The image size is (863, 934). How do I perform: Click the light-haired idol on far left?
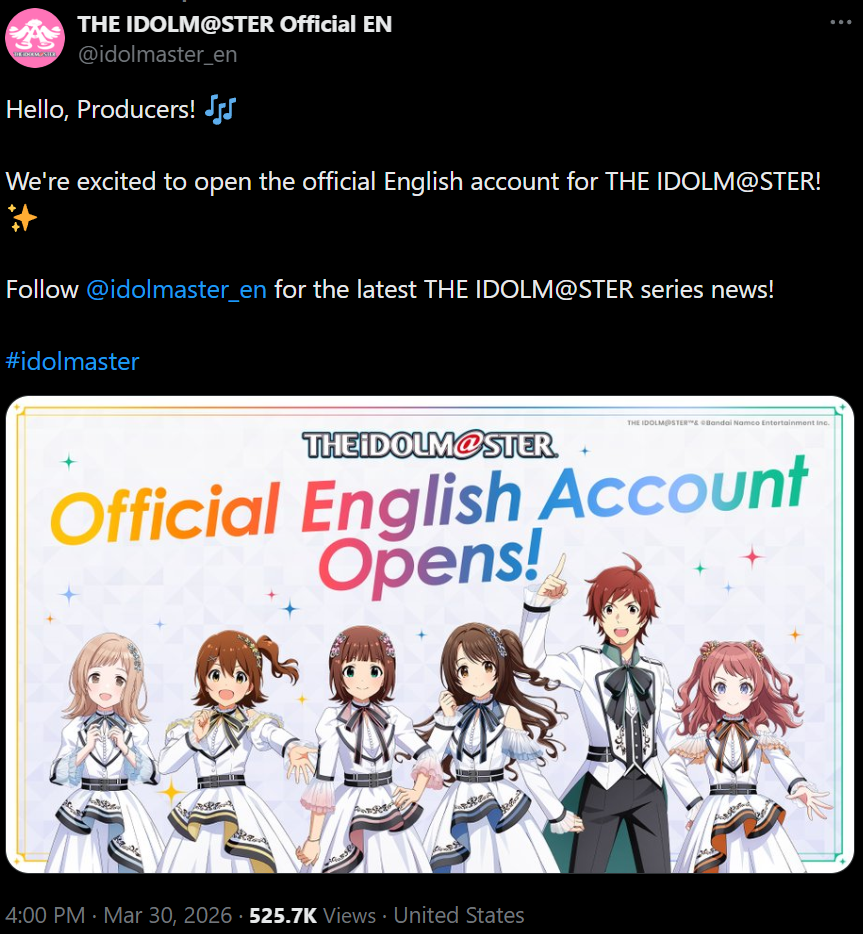point(104,754)
